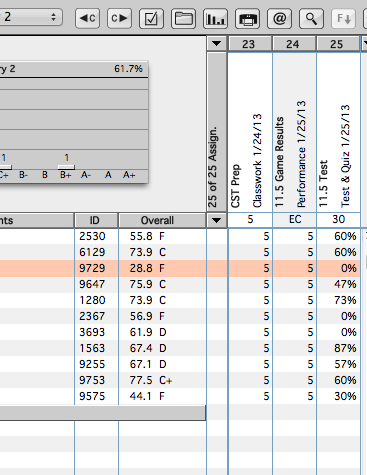The height and width of the screenshot is (475, 367).
Task: Open the folder icon in toolbar
Action: click(x=183, y=18)
